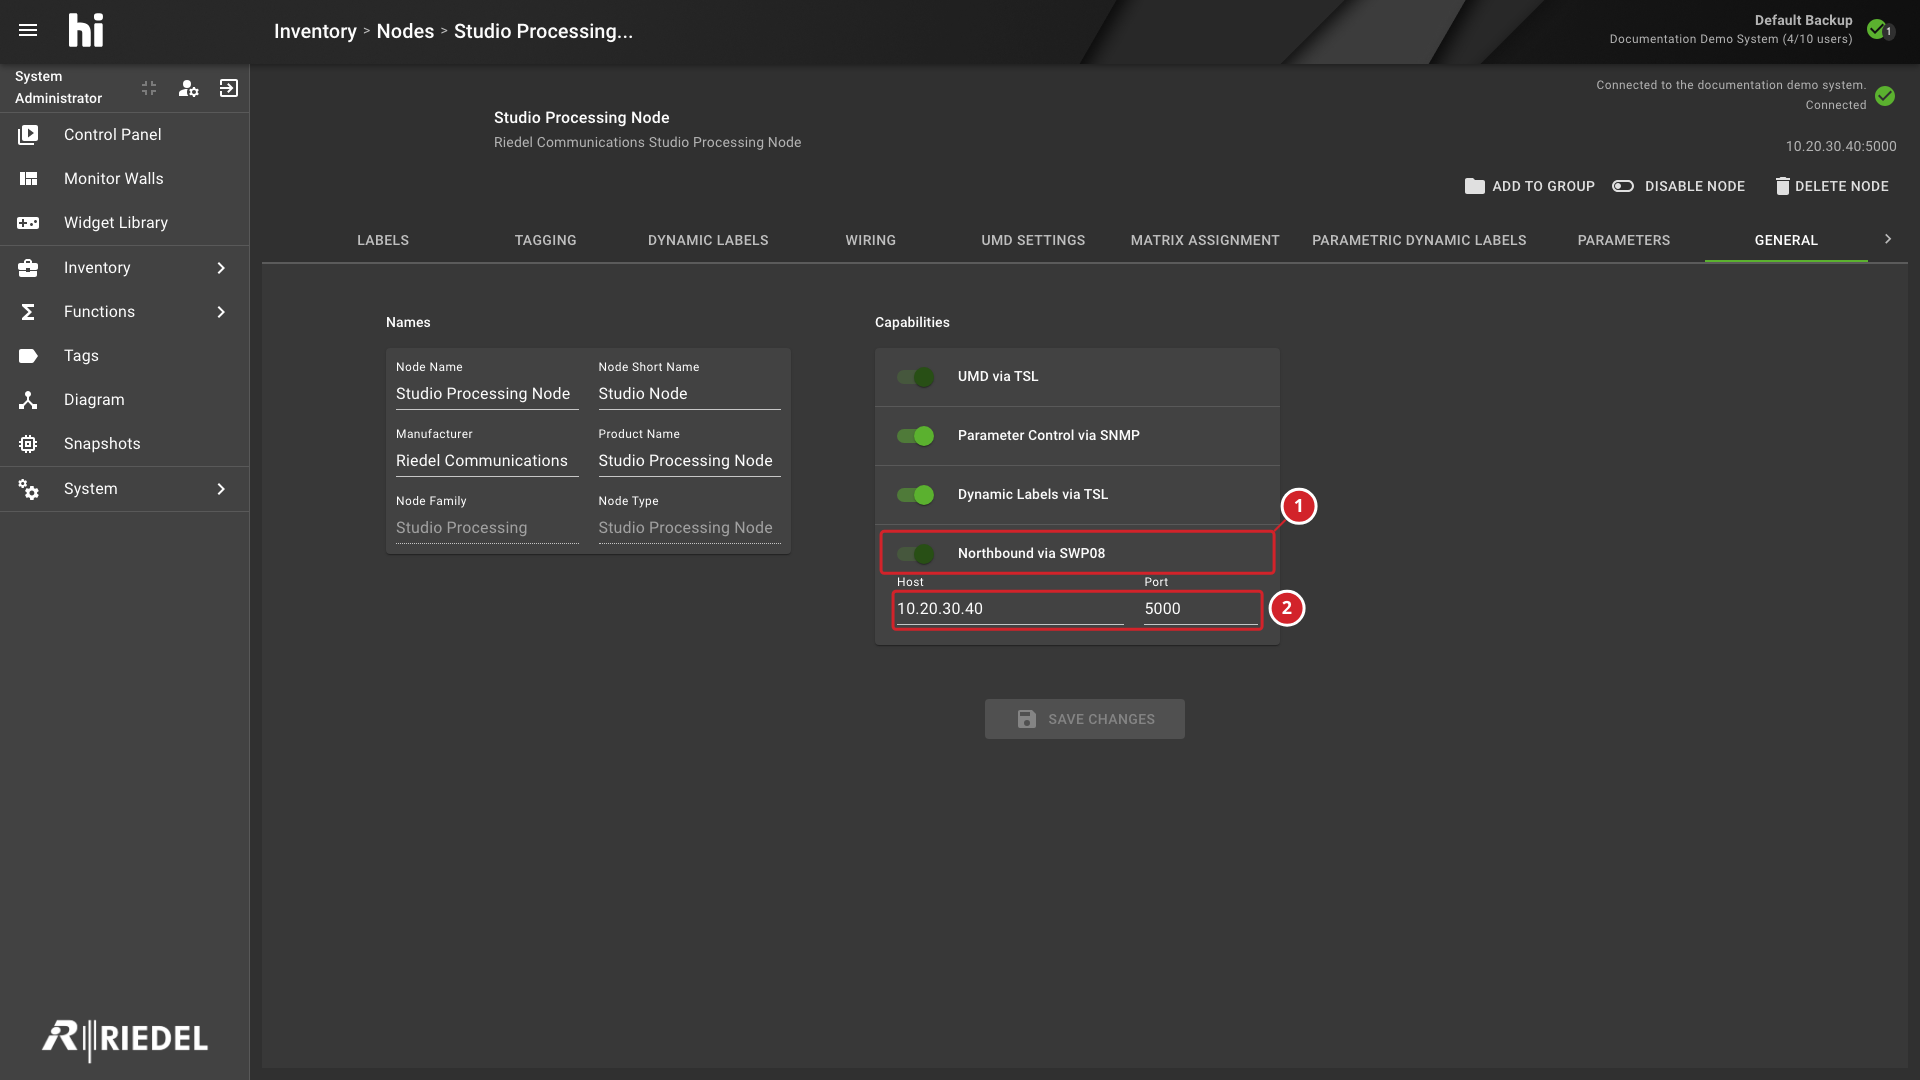Expand the Functions submenu chevron
The width and height of the screenshot is (1920, 1080).
(x=221, y=311)
